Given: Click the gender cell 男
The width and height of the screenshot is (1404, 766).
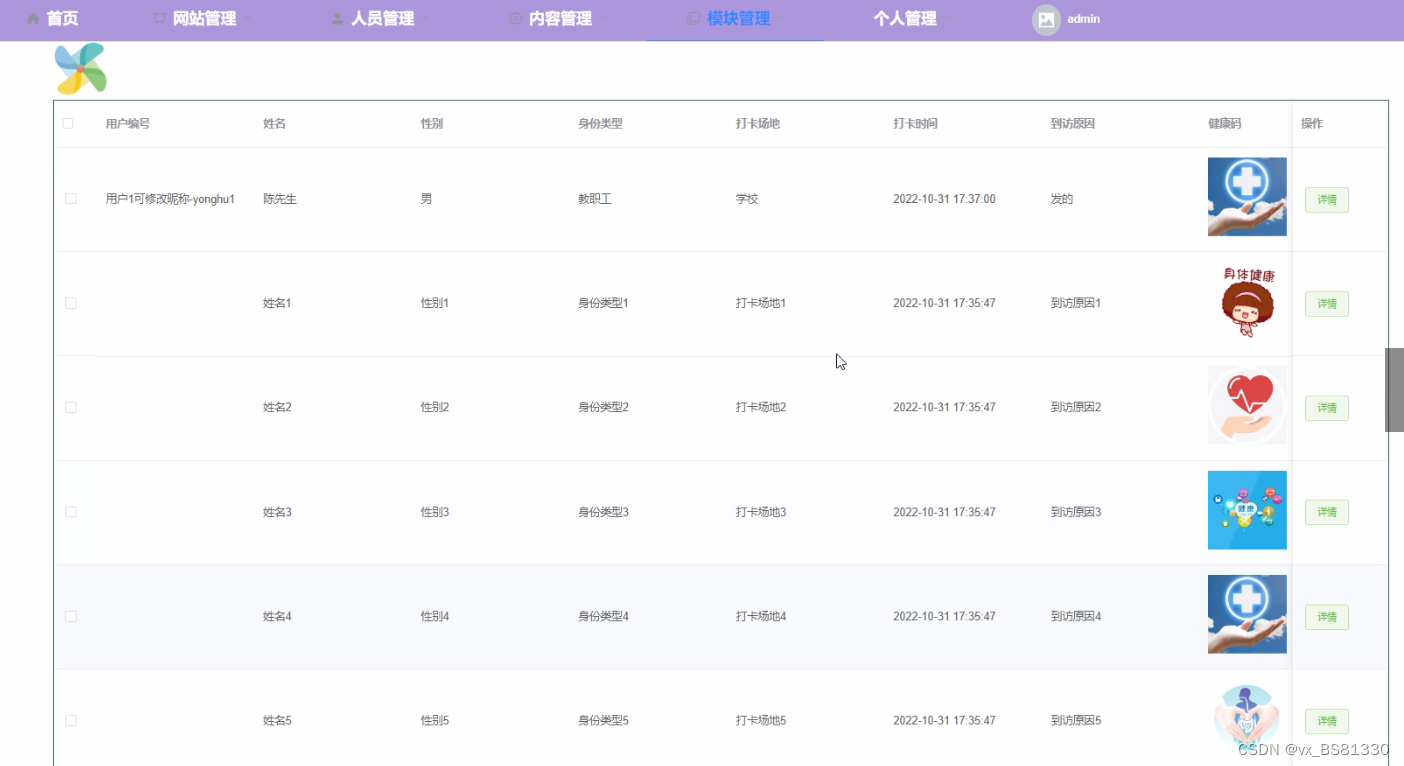Looking at the screenshot, I should coord(427,199).
